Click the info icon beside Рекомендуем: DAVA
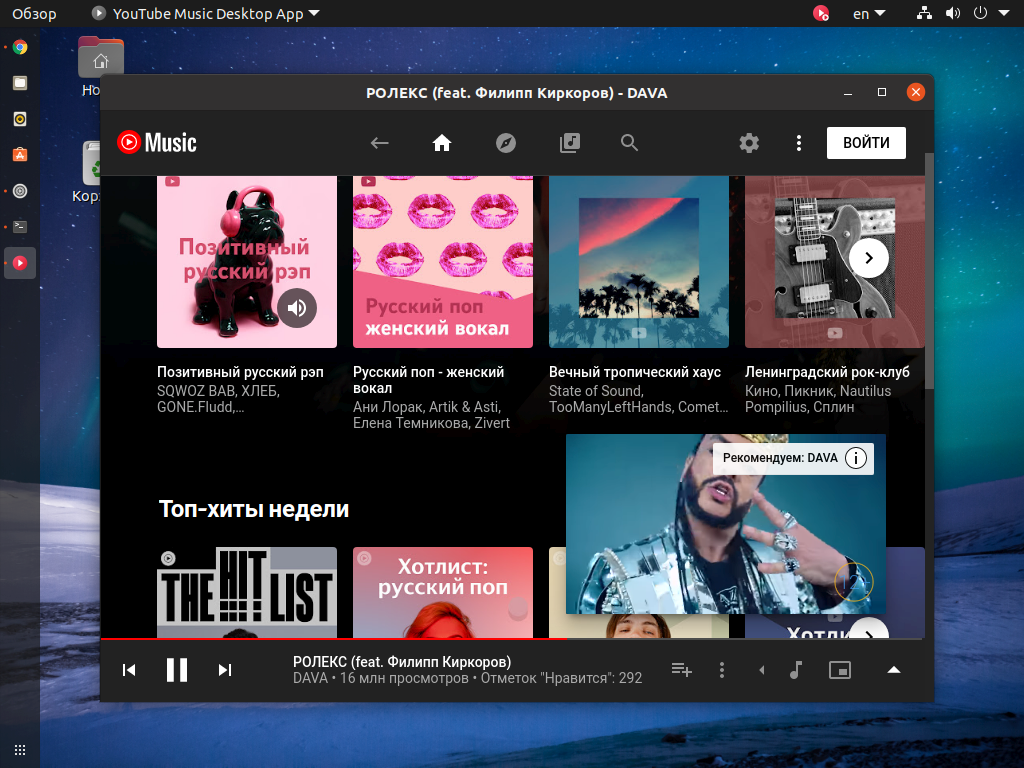Viewport: 1024px width, 768px height. pyautogui.click(x=855, y=459)
